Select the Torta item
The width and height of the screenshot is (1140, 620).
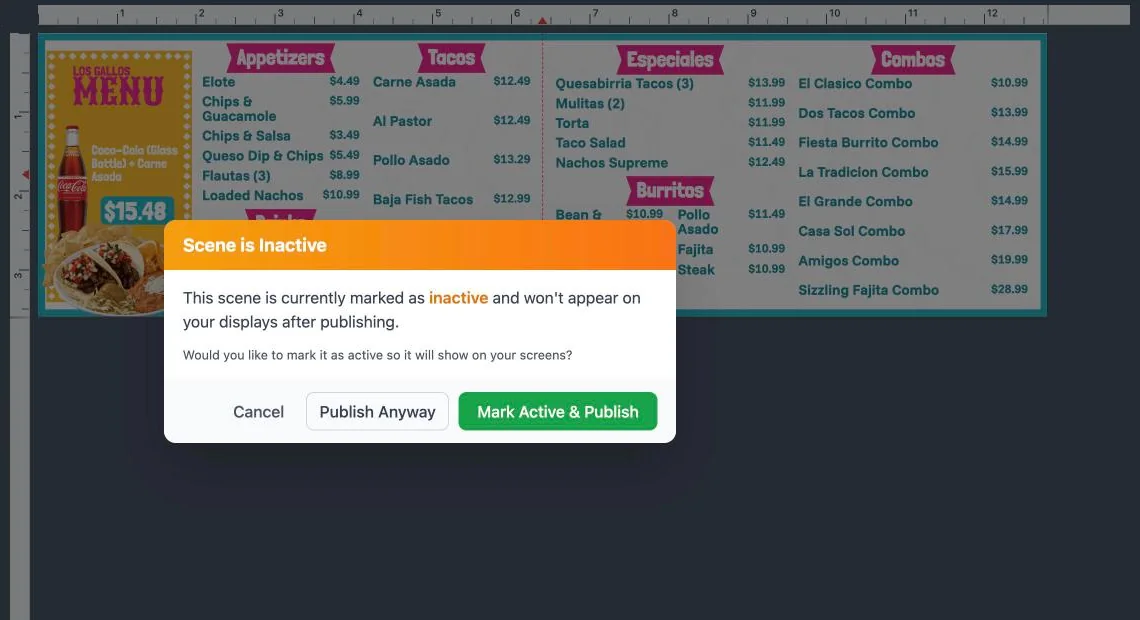(572, 124)
